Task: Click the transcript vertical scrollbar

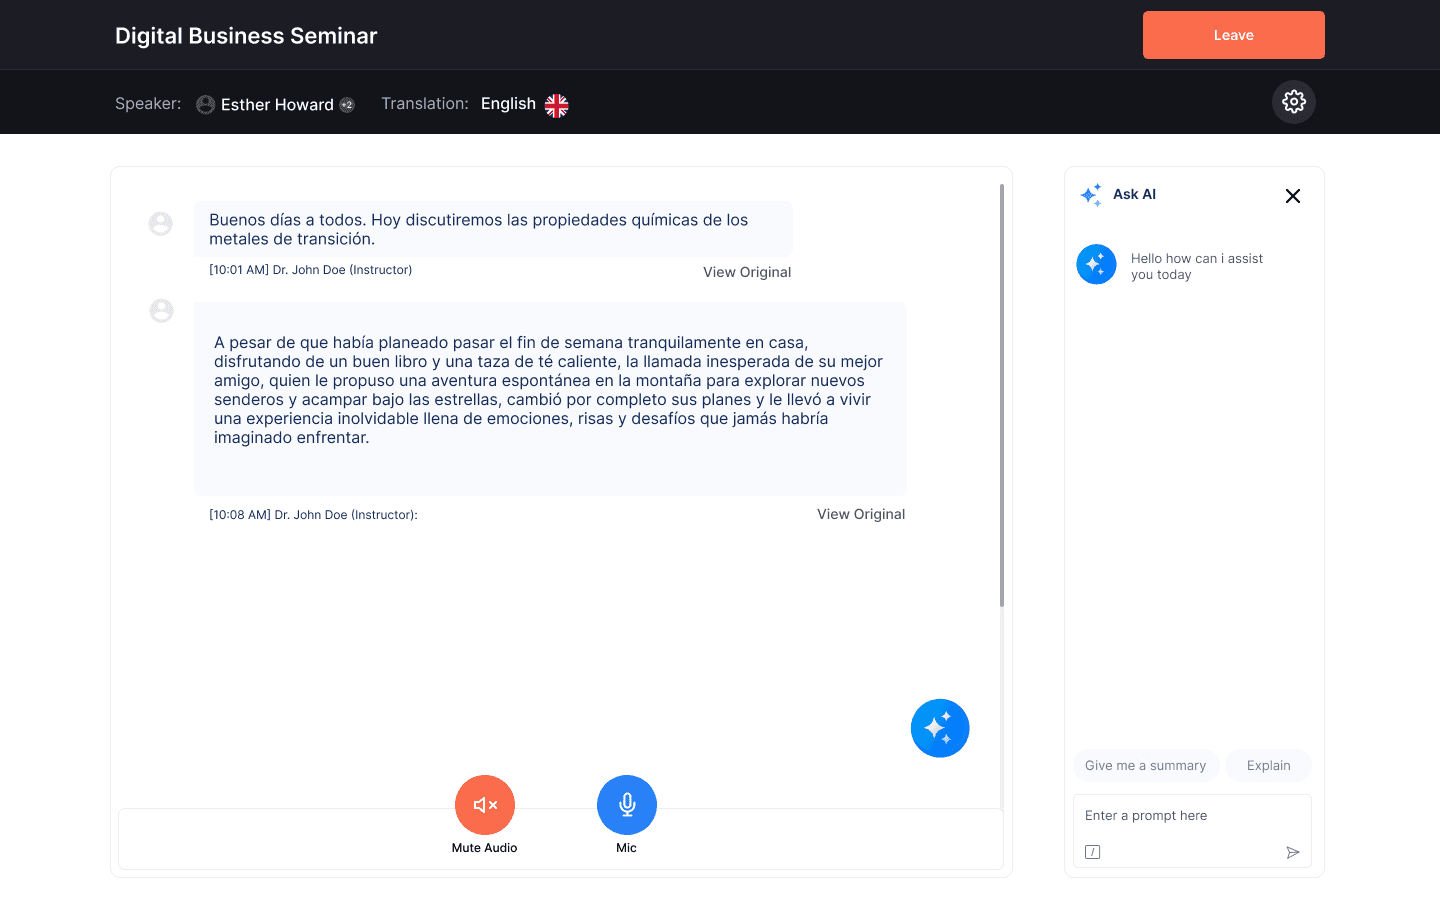Action: (x=1002, y=395)
